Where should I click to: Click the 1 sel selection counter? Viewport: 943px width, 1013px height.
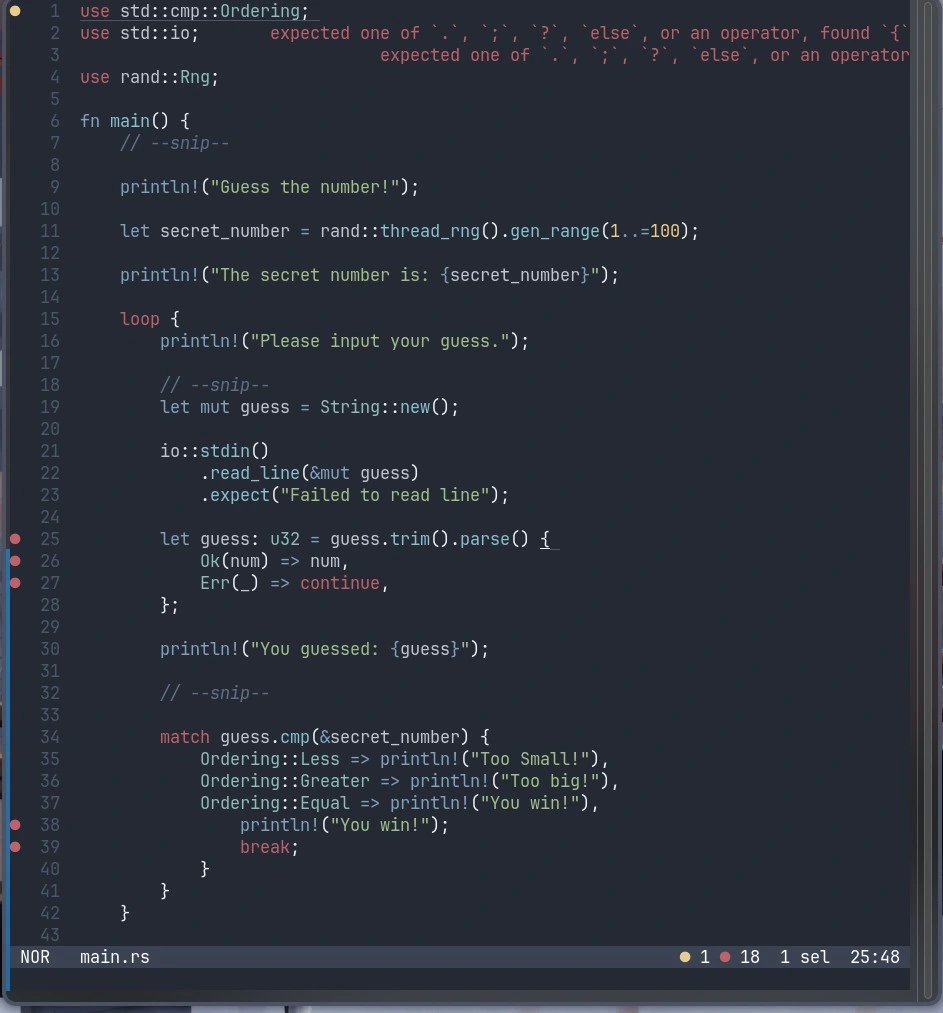[804, 957]
